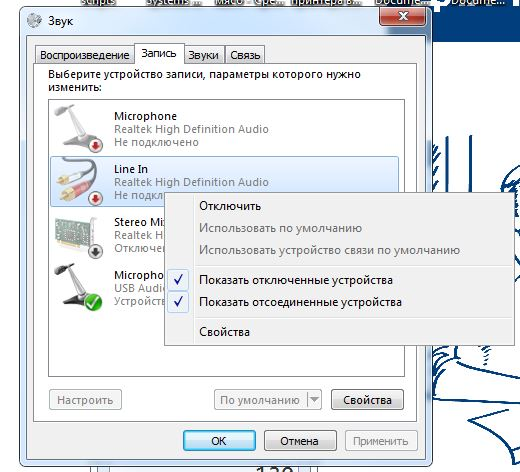Open Свойства from the context menu
The height and width of the screenshot is (472, 520).
[x=224, y=332]
